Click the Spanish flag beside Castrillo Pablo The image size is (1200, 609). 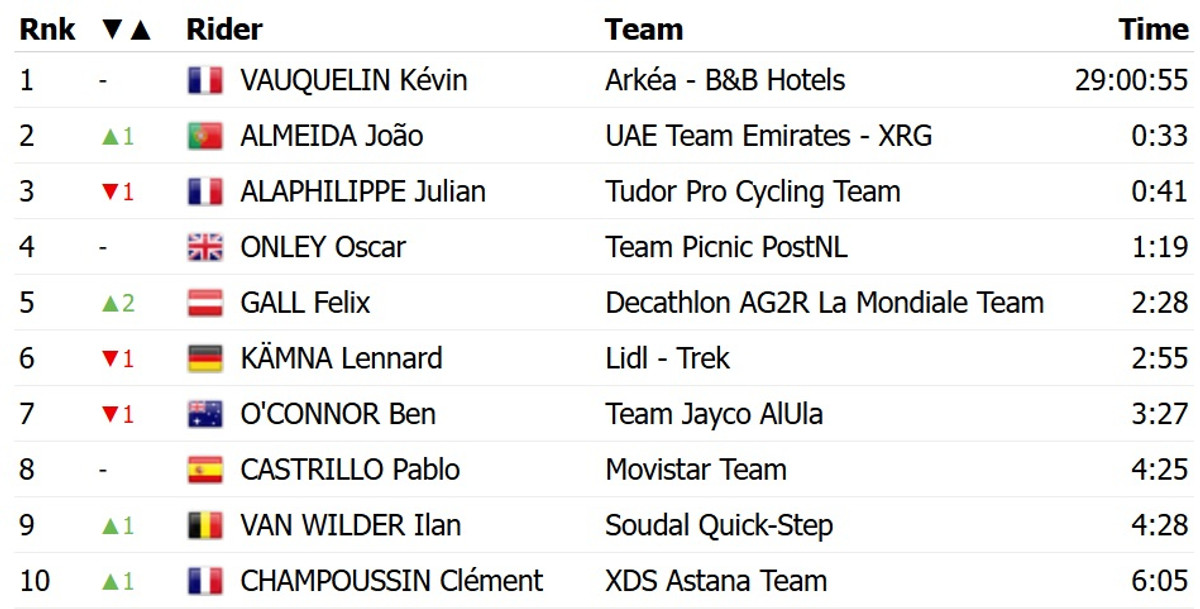[x=205, y=469]
